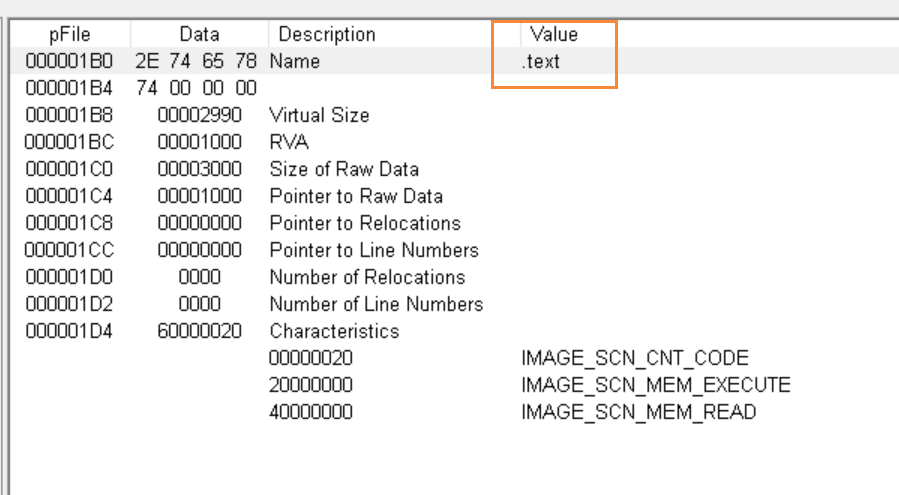Select the row at offset 000001B4

69,88
